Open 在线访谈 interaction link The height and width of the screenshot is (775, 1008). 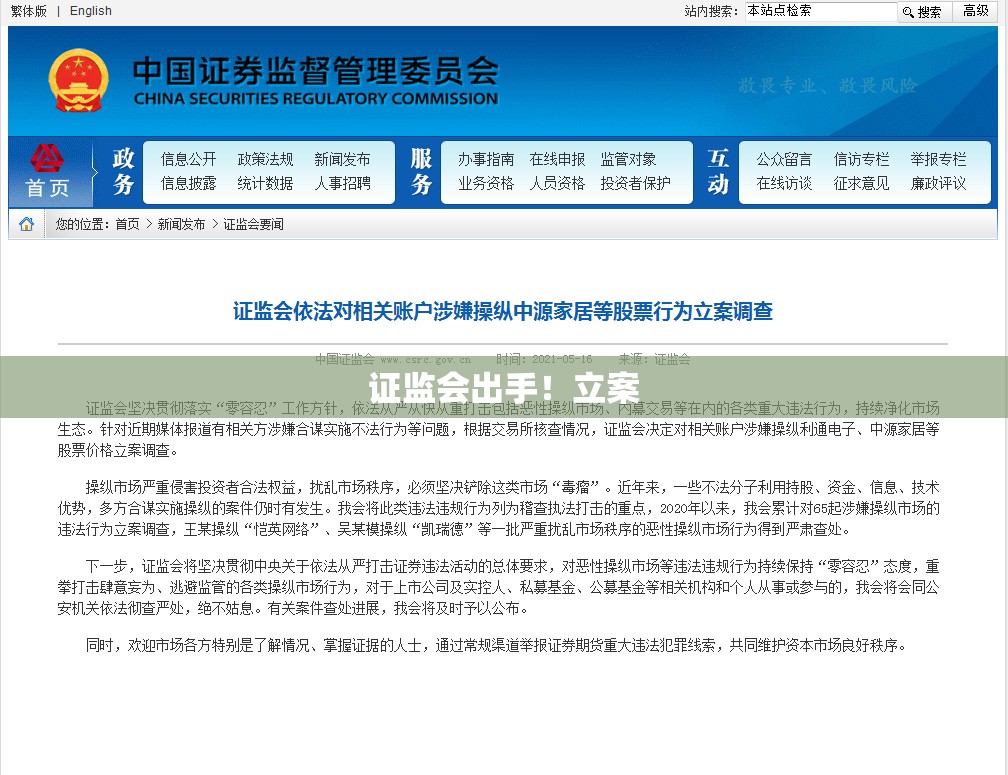coord(784,183)
